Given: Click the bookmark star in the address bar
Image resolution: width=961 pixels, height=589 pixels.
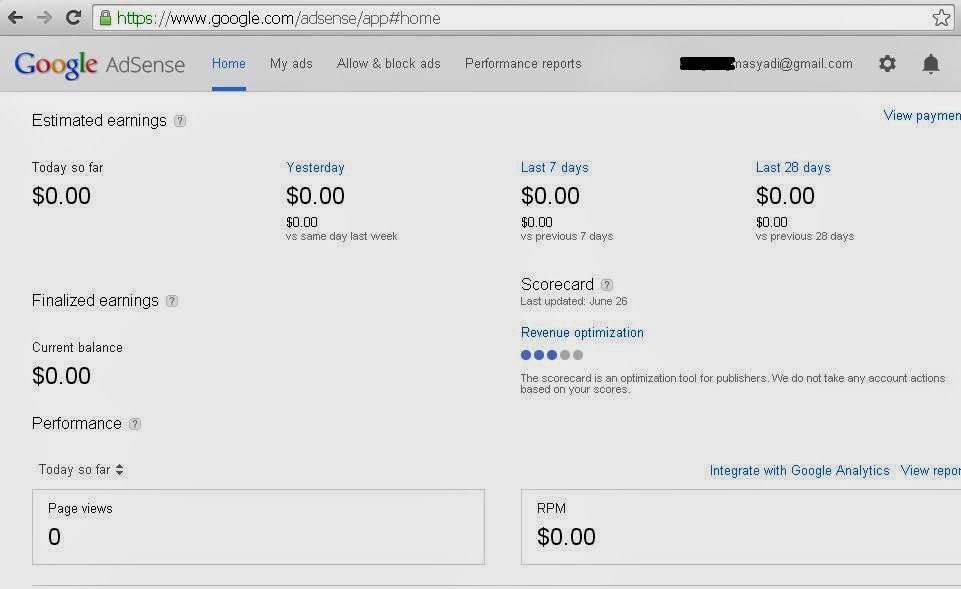Looking at the screenshot, I should (940, 17).
